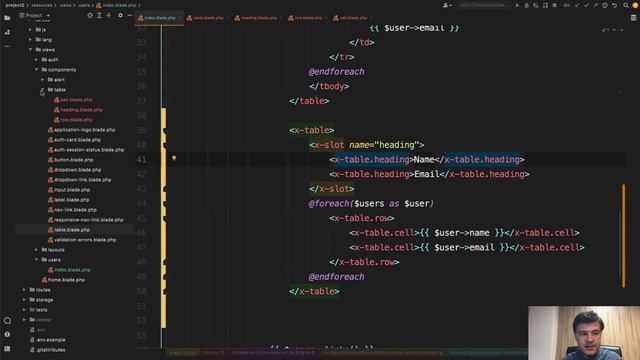Click the orange avatar icon at top right
Screen dimensions: 640x360
click(x=635, y=5)
